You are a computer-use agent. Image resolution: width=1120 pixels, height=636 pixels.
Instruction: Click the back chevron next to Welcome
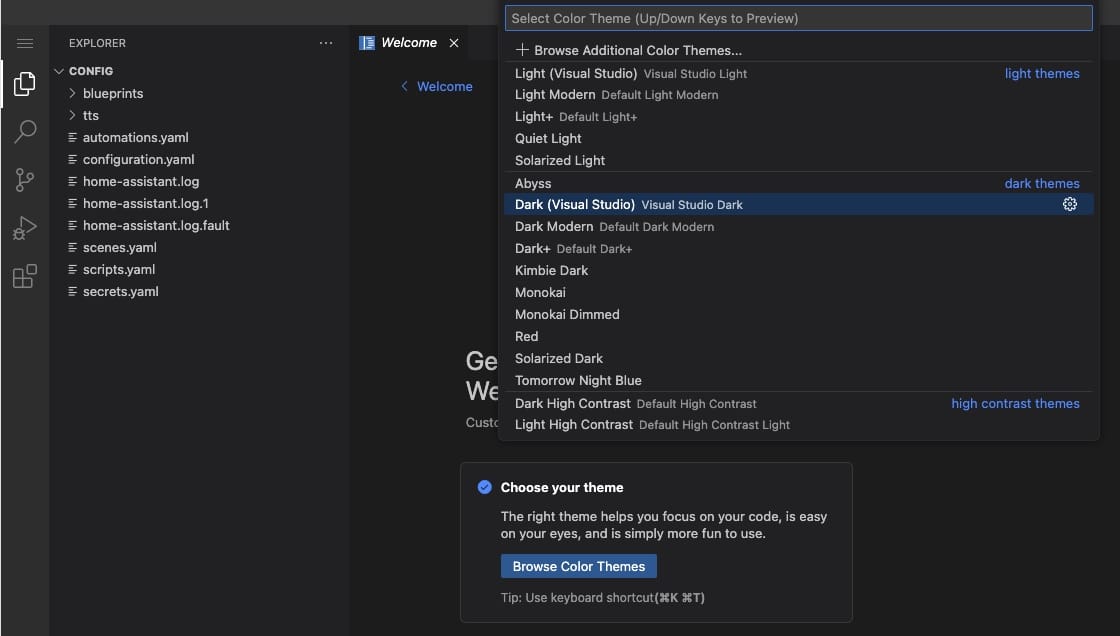(404, 86)
